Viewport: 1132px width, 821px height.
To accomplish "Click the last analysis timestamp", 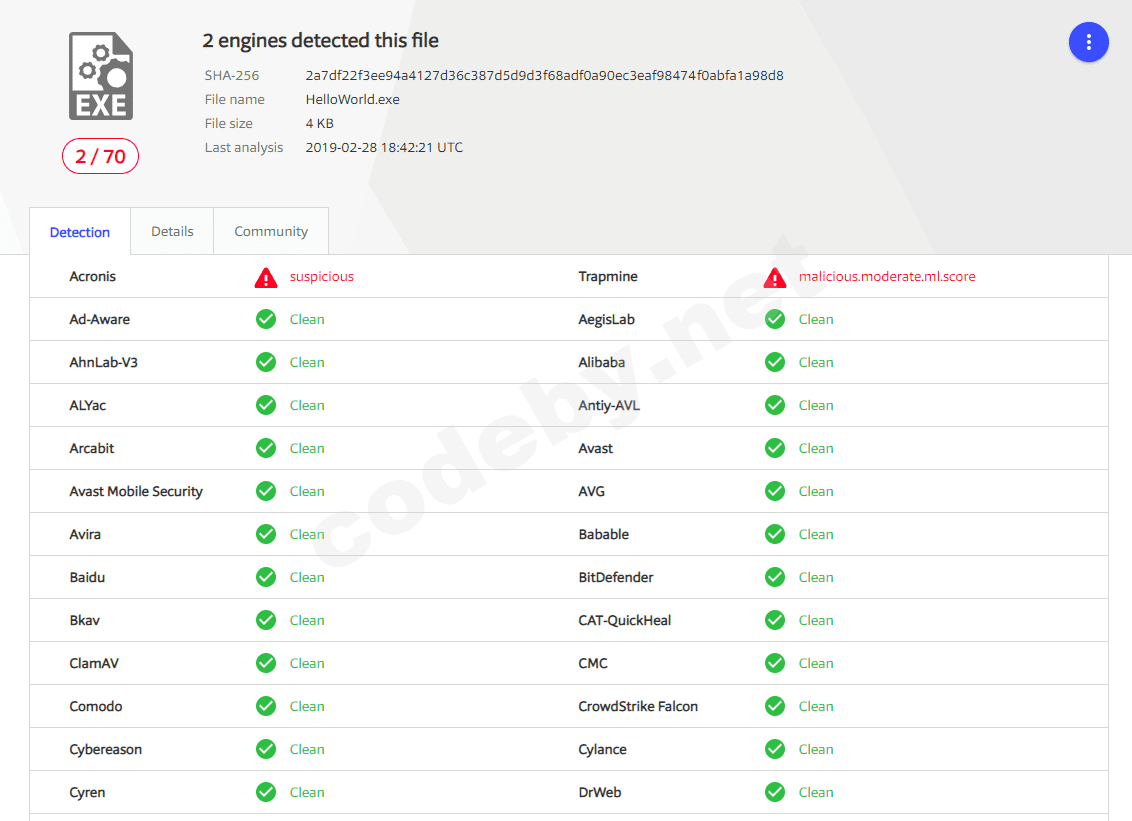I will pos(384,147).
